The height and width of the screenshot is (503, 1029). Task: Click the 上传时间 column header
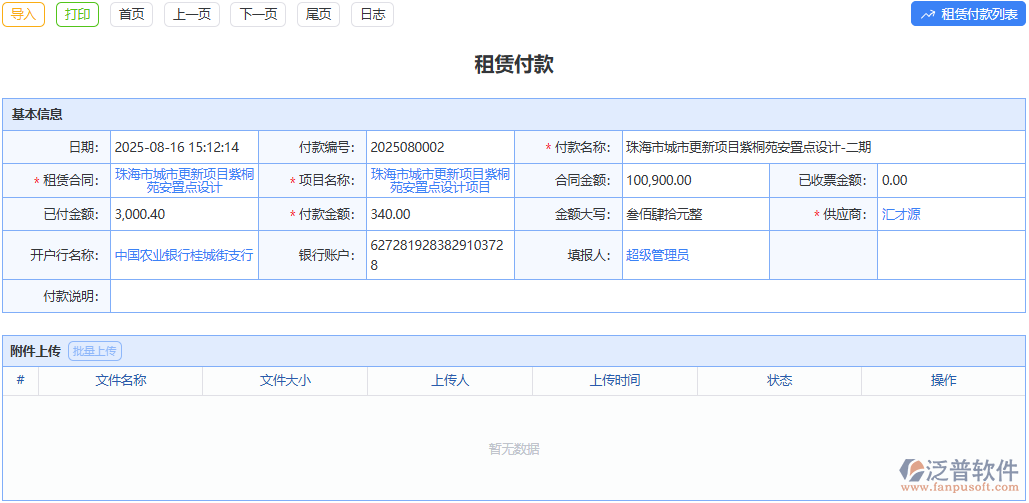pyautogui.click(x=615, y=380)
